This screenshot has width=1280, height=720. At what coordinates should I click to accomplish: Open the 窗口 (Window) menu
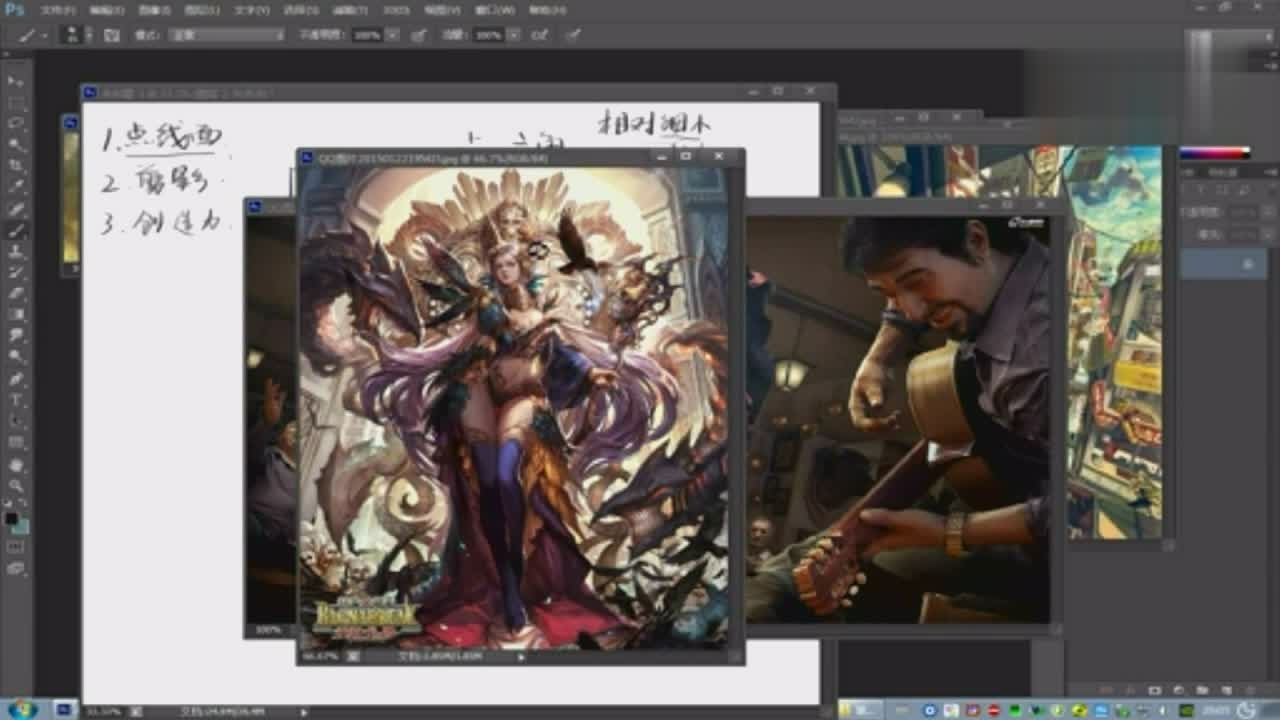tap(497, 10)
